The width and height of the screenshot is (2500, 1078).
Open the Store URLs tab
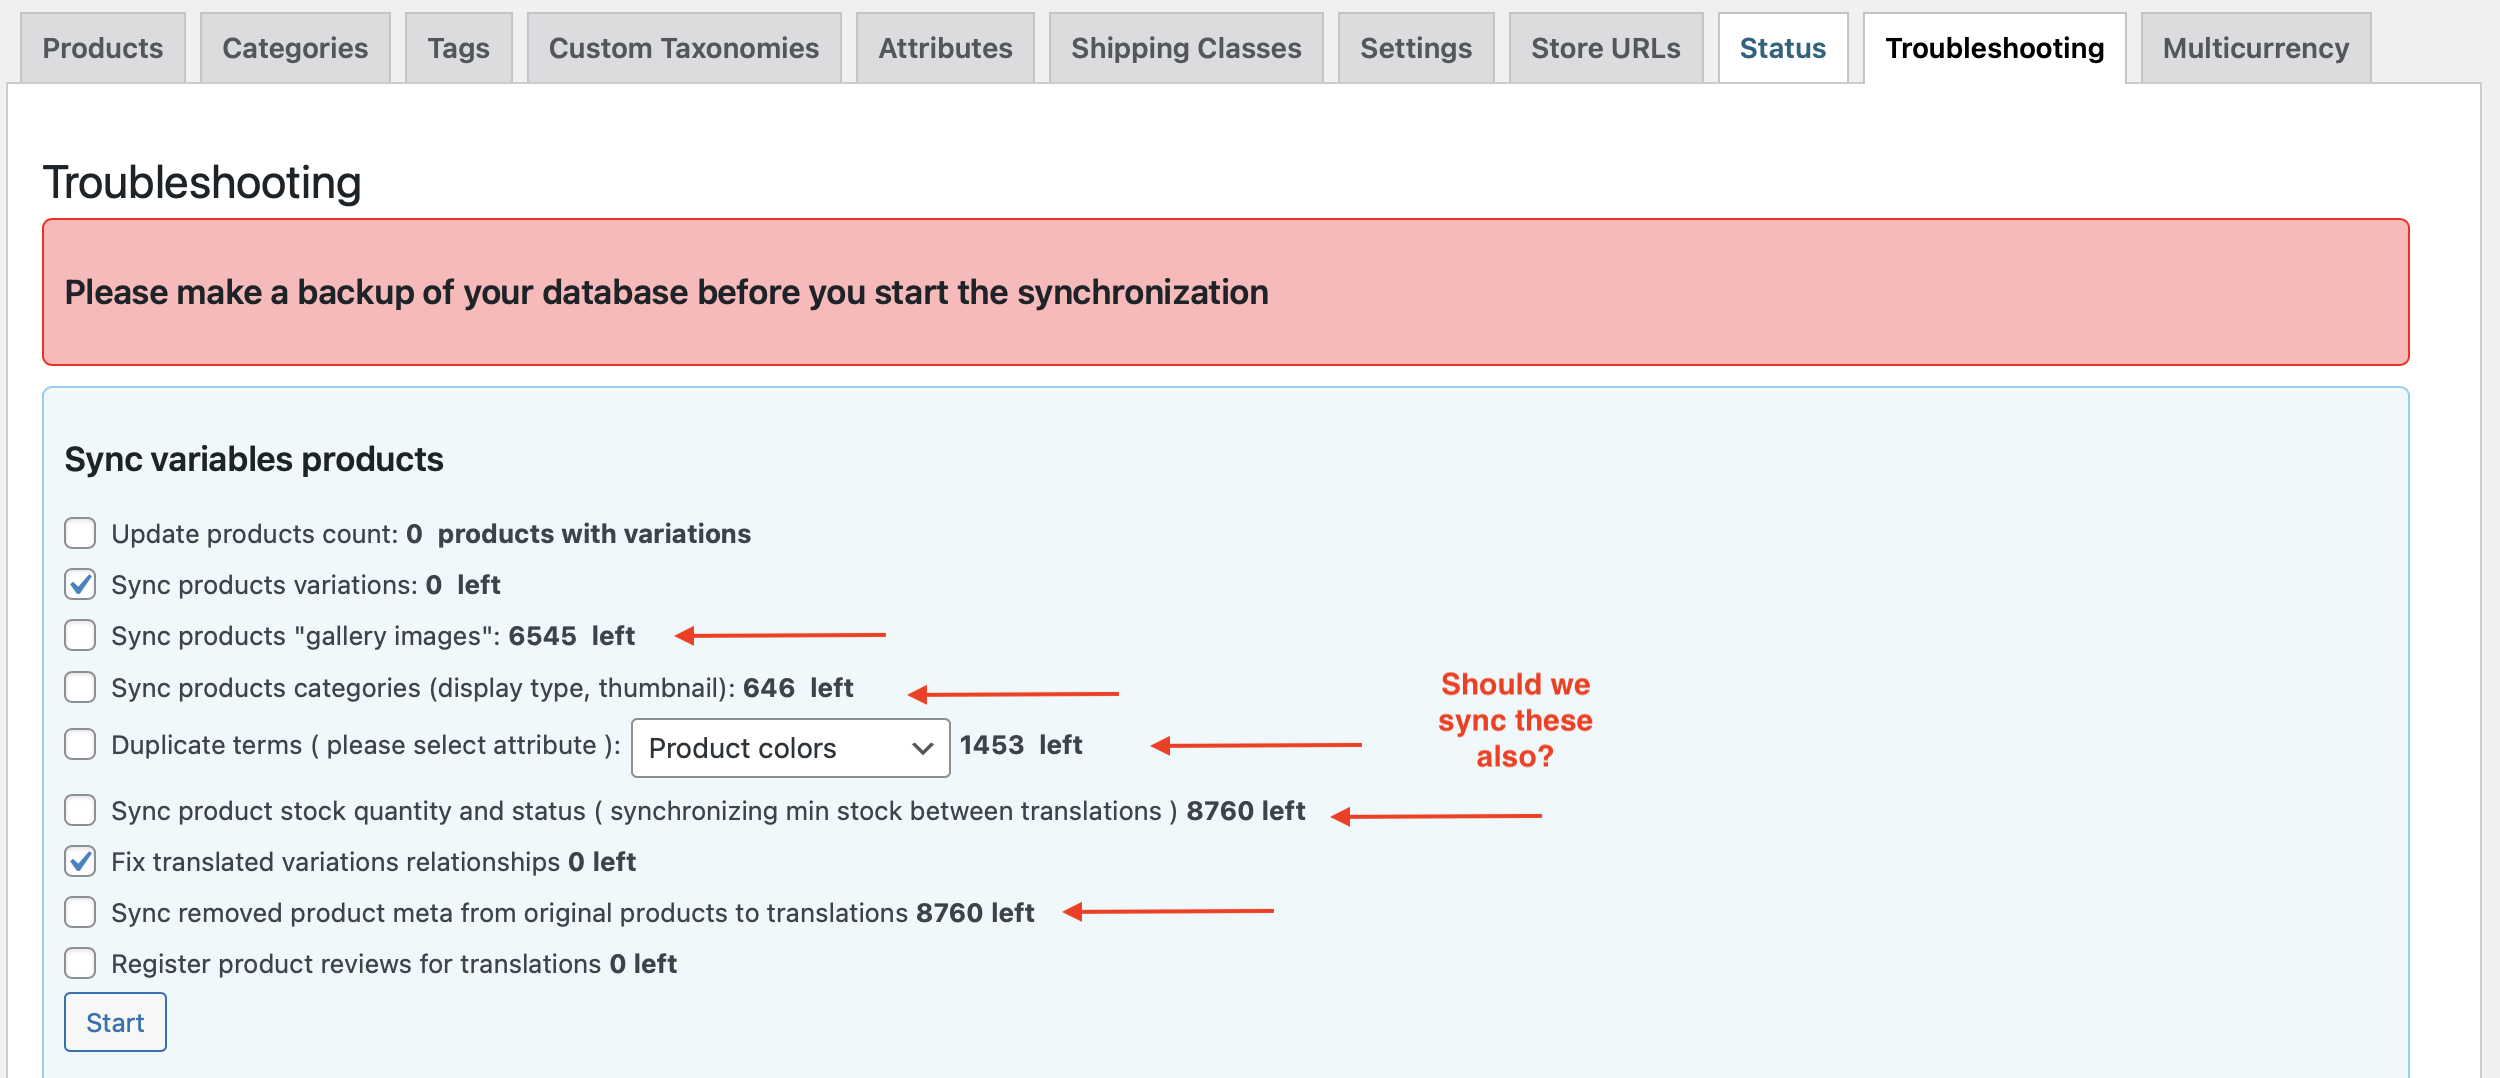tap(1606, 48)
